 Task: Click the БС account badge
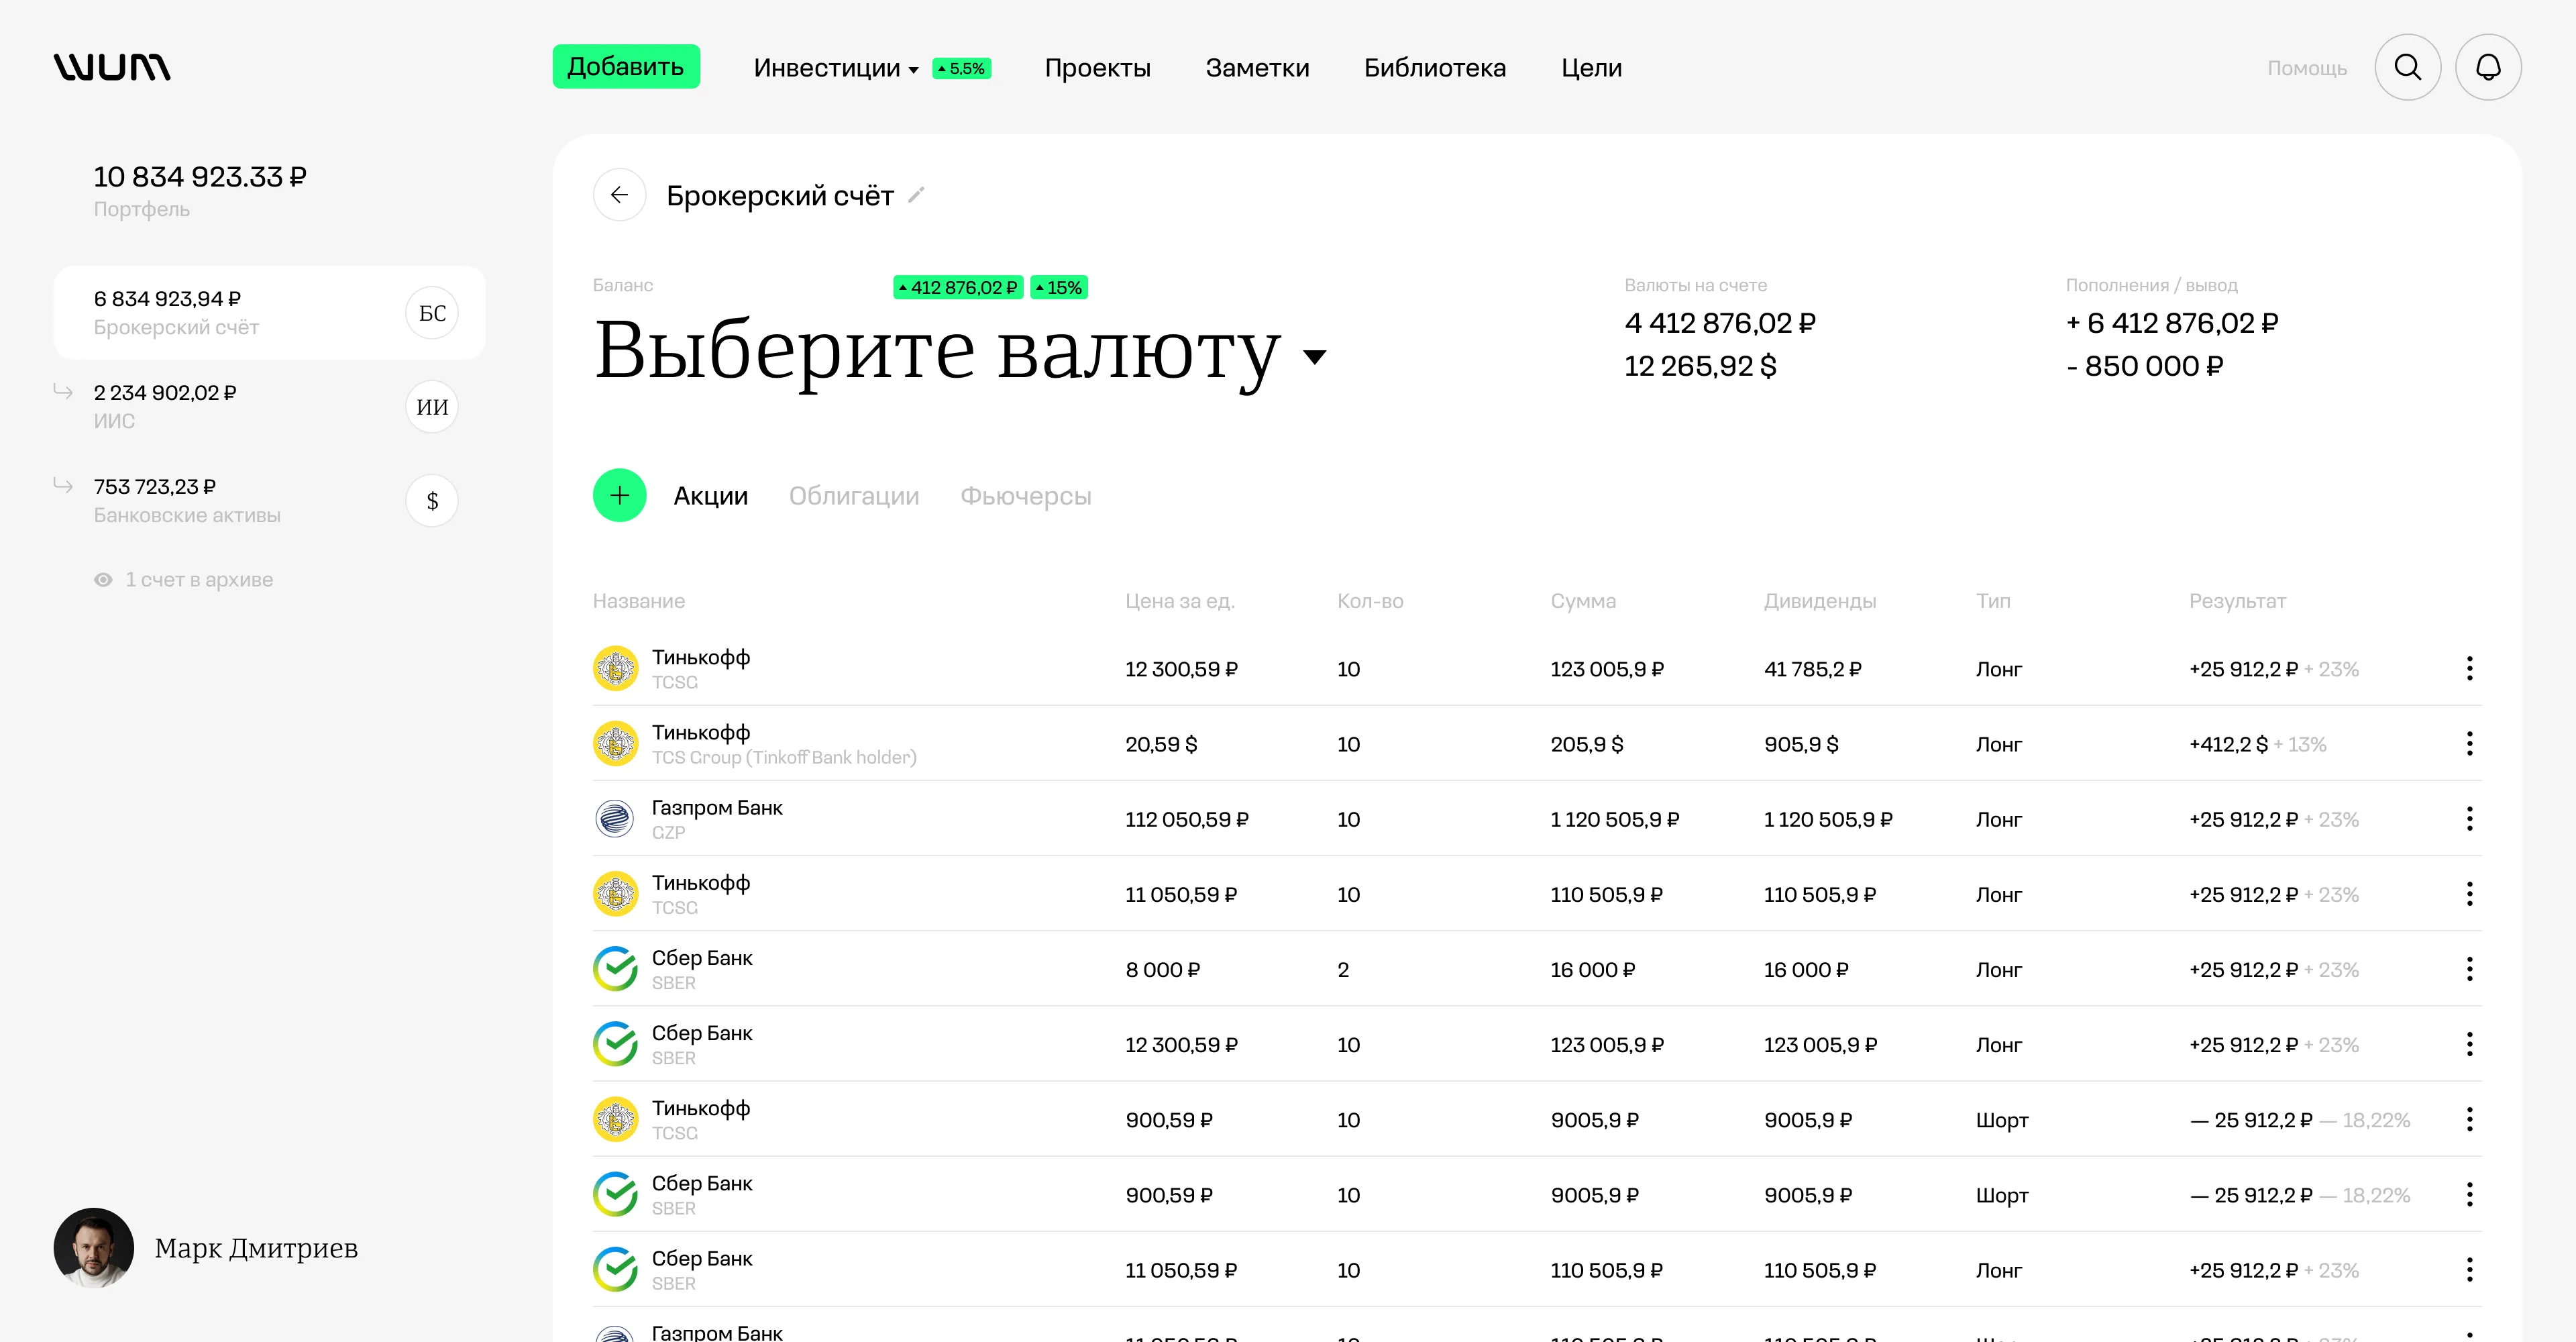[432, 313]
